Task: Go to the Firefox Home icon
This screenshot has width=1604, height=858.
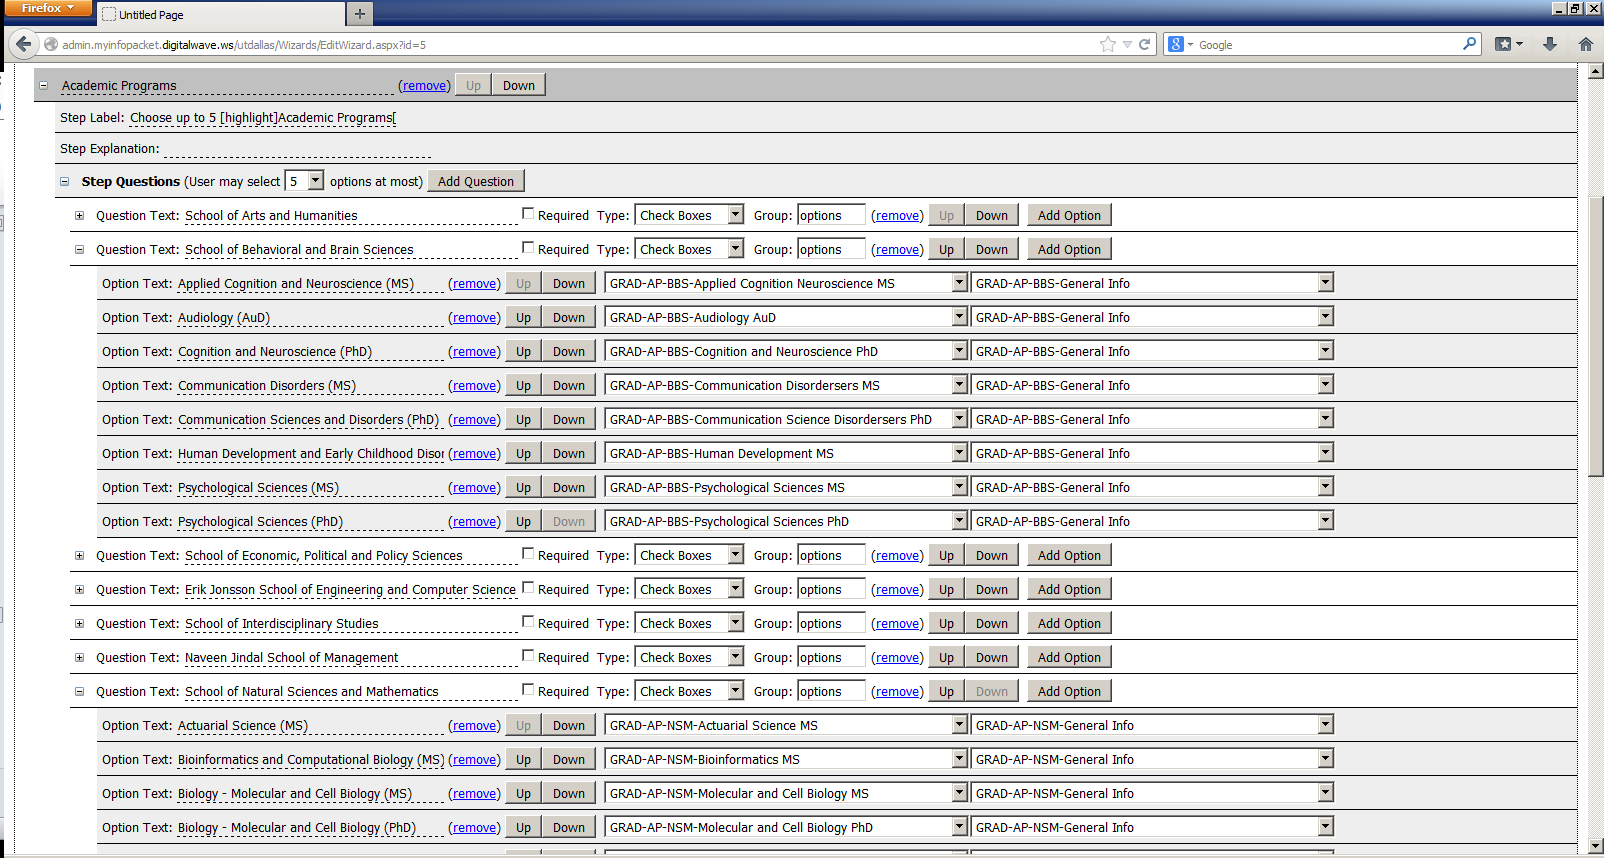Action: pos(1585,44)
